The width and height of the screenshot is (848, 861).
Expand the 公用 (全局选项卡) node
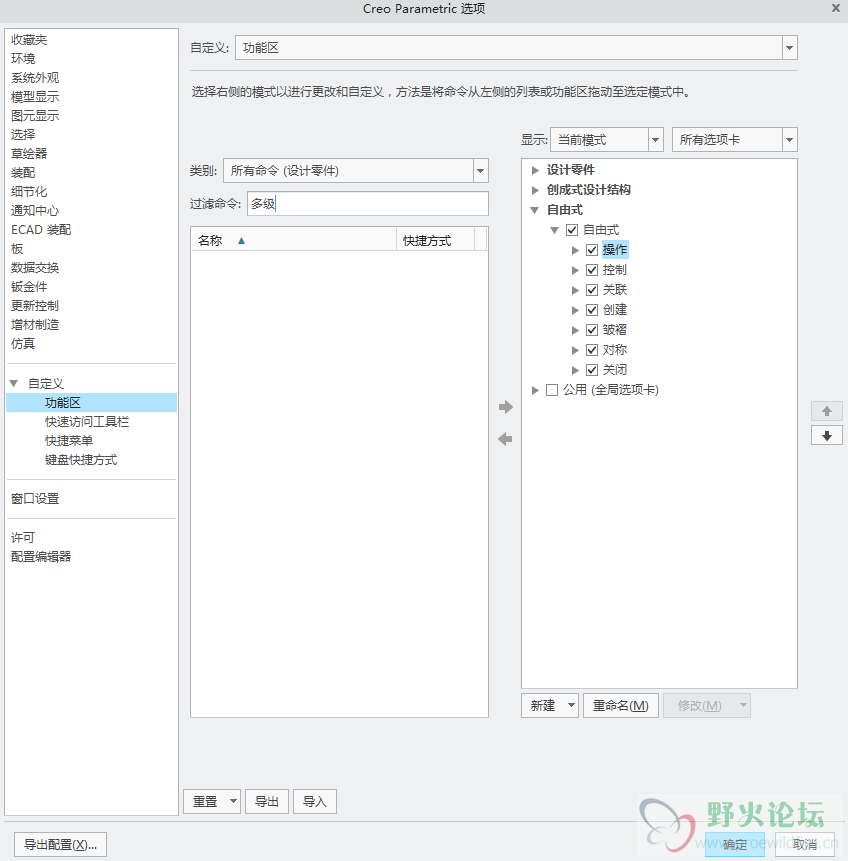click(535, 390)
